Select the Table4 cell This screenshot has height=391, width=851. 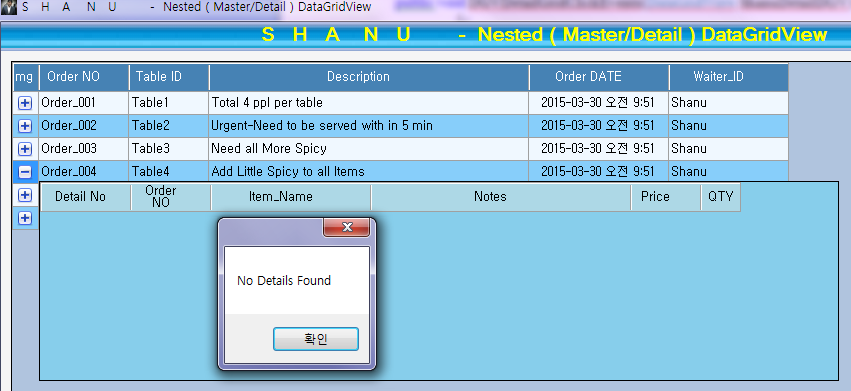point(169,172)
